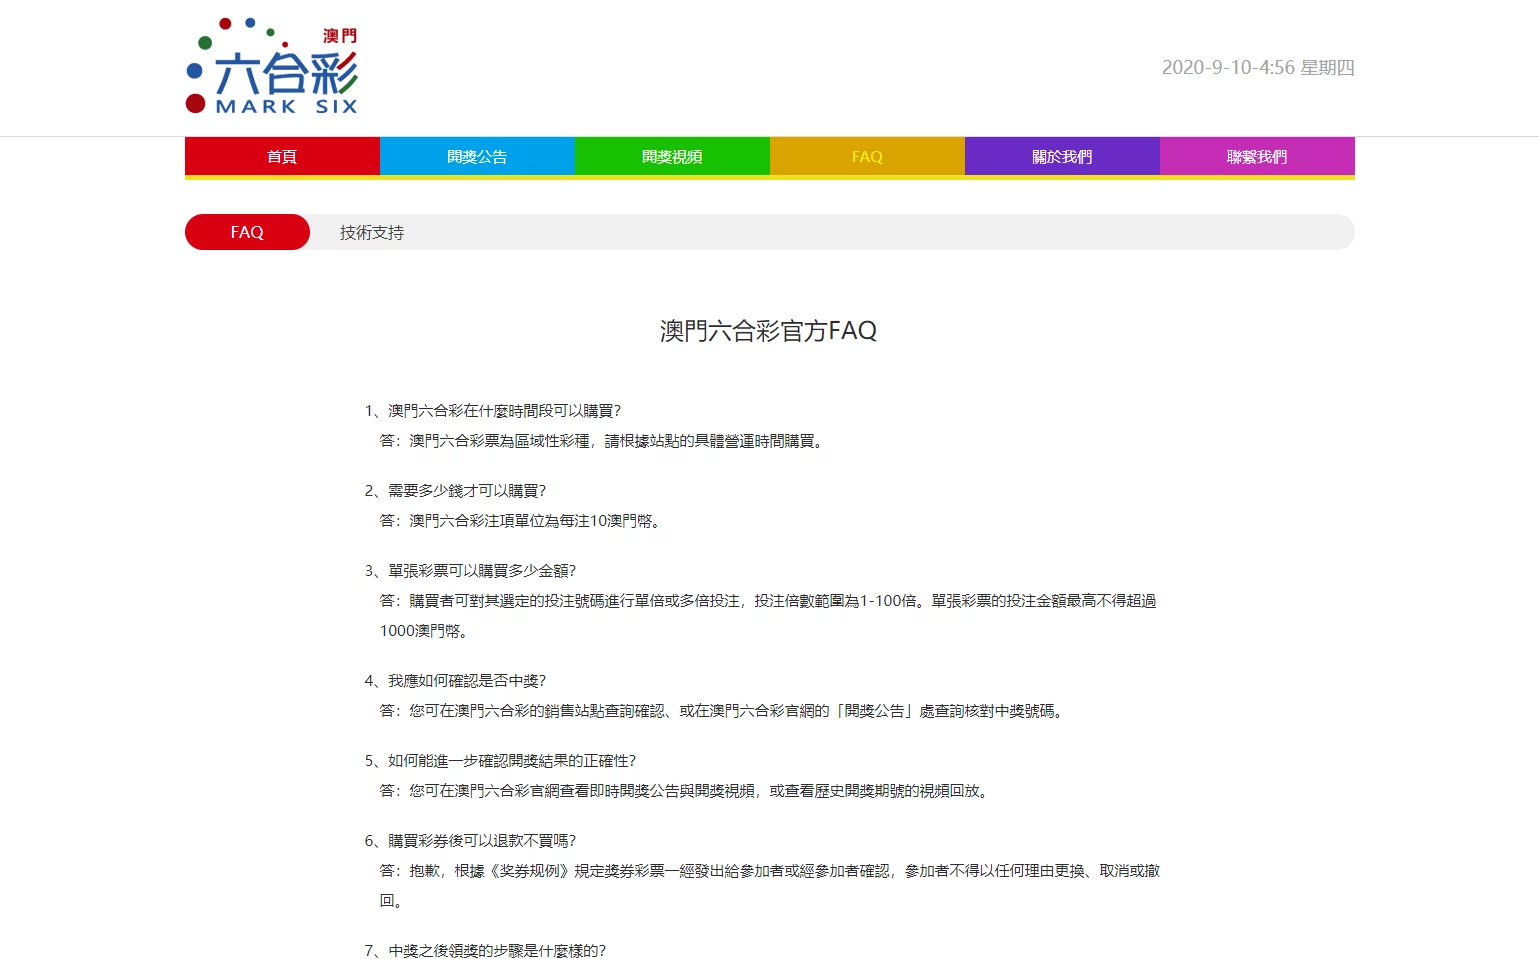Click question 2 需要多少錢才可以購買
Viewport: 1539px width, 959px height.
pos(455,491)
